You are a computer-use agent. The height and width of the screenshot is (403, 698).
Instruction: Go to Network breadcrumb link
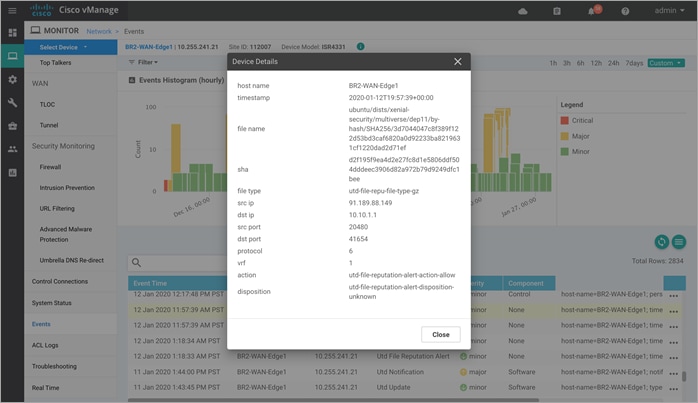click(99, 31)
